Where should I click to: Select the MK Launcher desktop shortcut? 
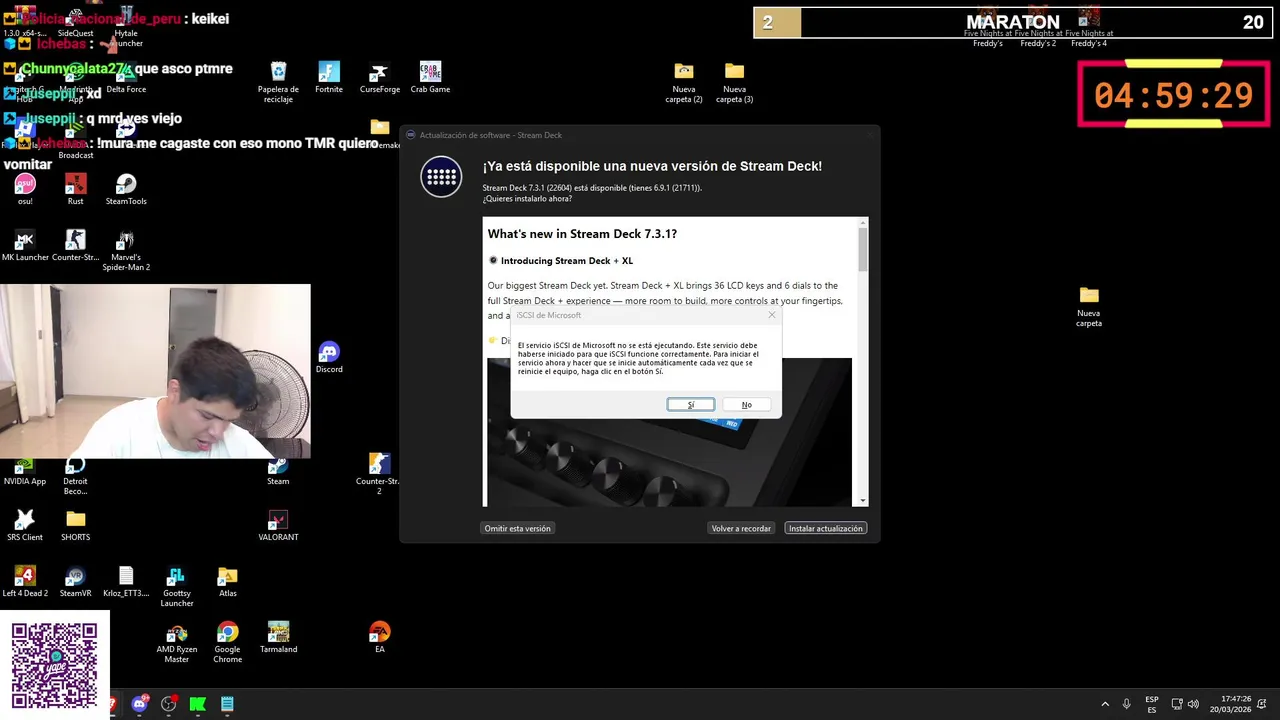pyautogui.click(x=25, y=245)
